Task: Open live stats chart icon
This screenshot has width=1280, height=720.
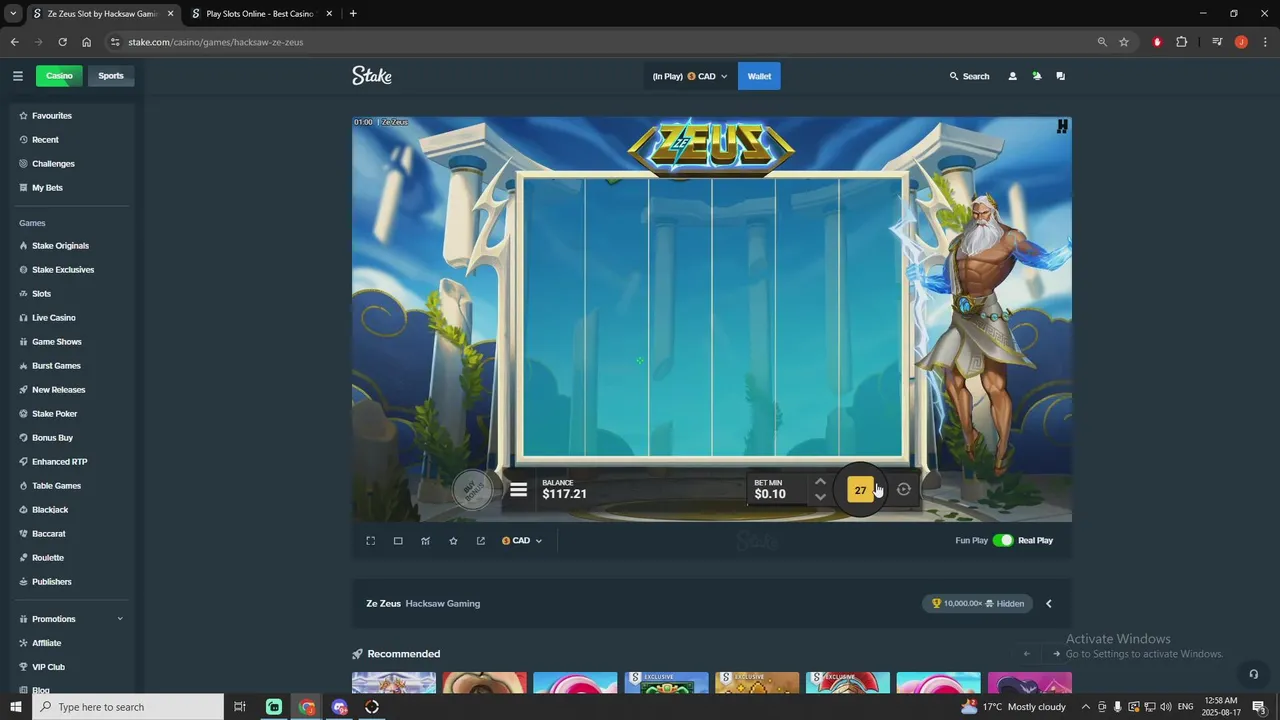Action: coord(426,541)
